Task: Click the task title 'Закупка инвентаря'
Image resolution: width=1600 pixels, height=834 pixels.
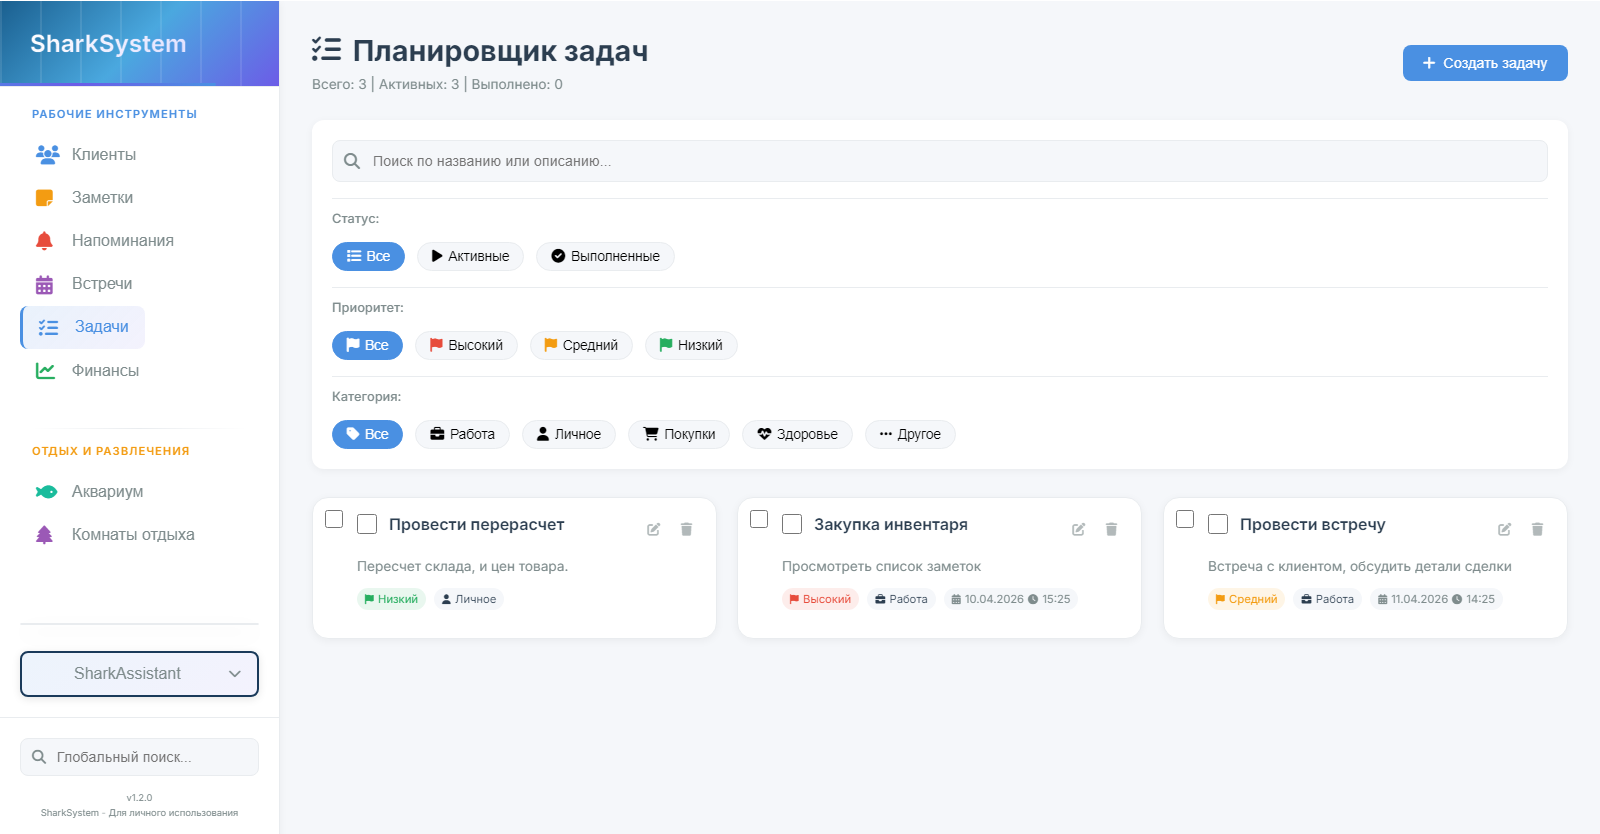Action: point(891,525)
